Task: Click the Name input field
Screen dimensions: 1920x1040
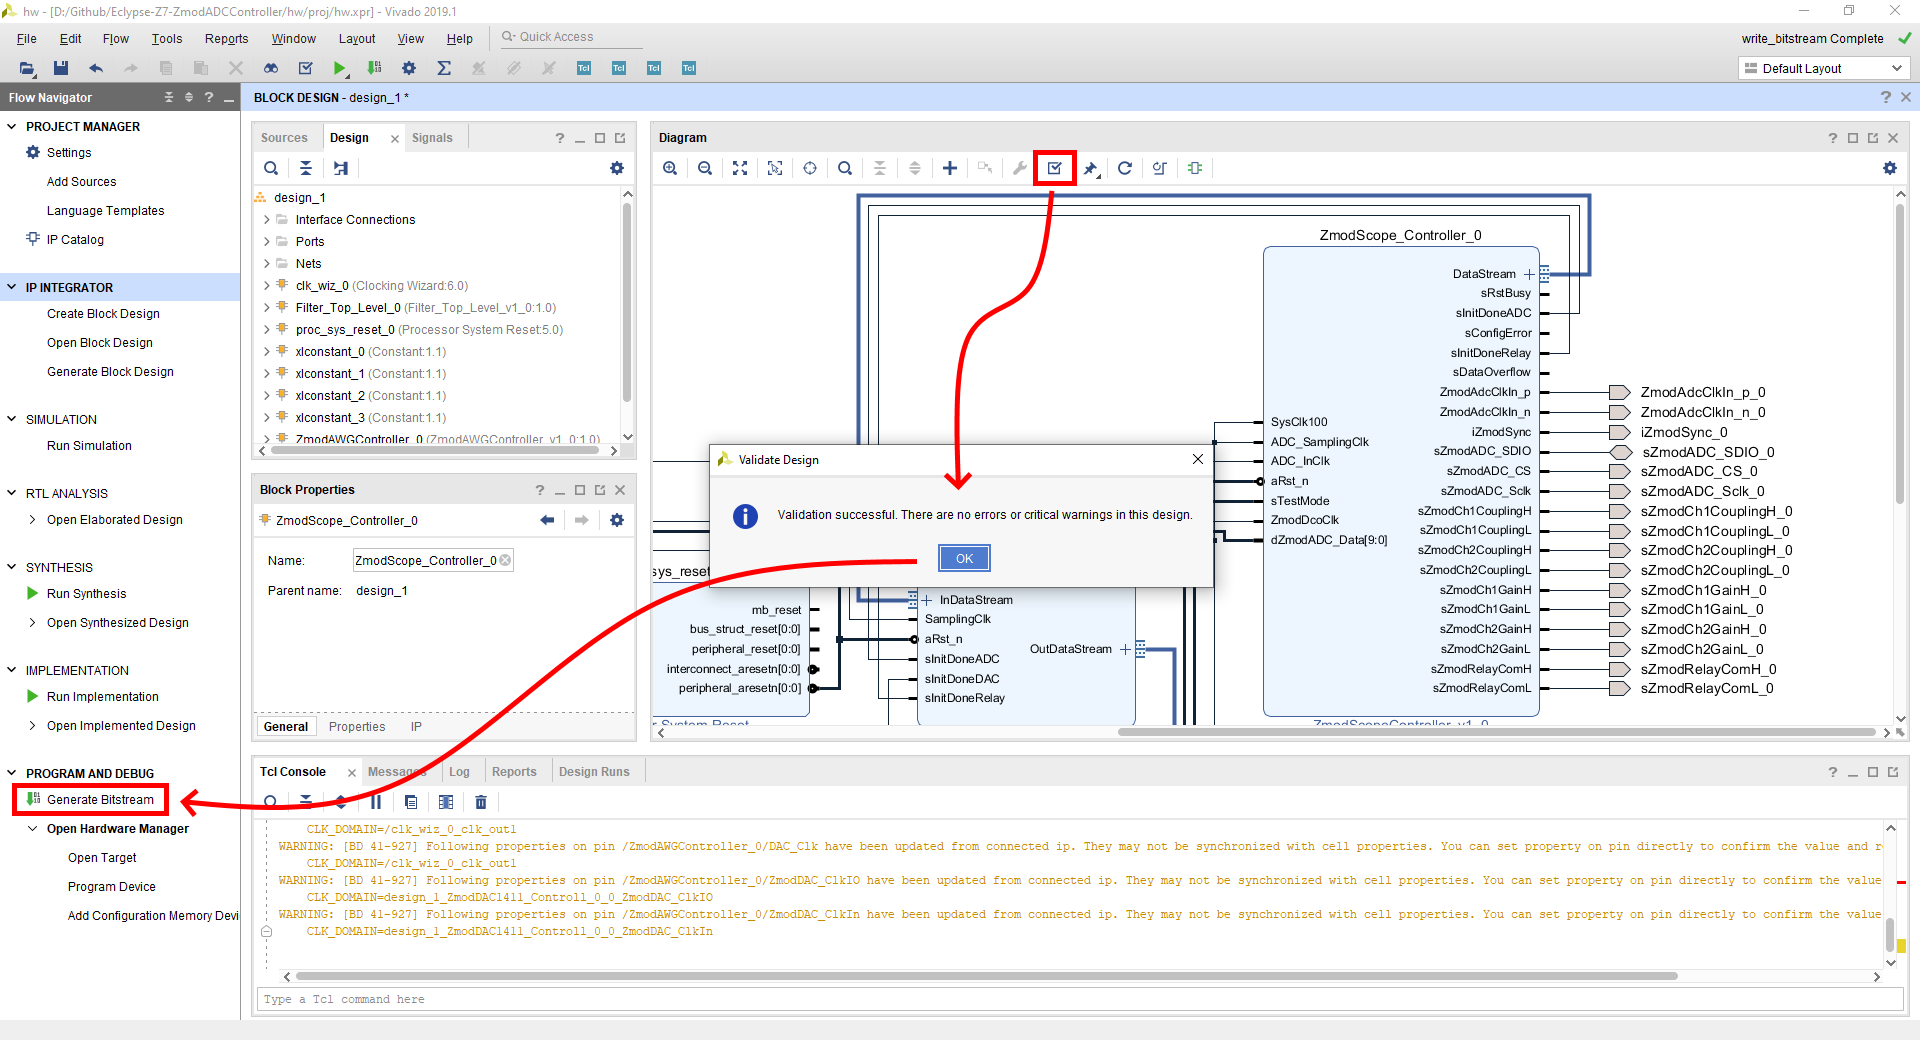Action: coord(433,560)
